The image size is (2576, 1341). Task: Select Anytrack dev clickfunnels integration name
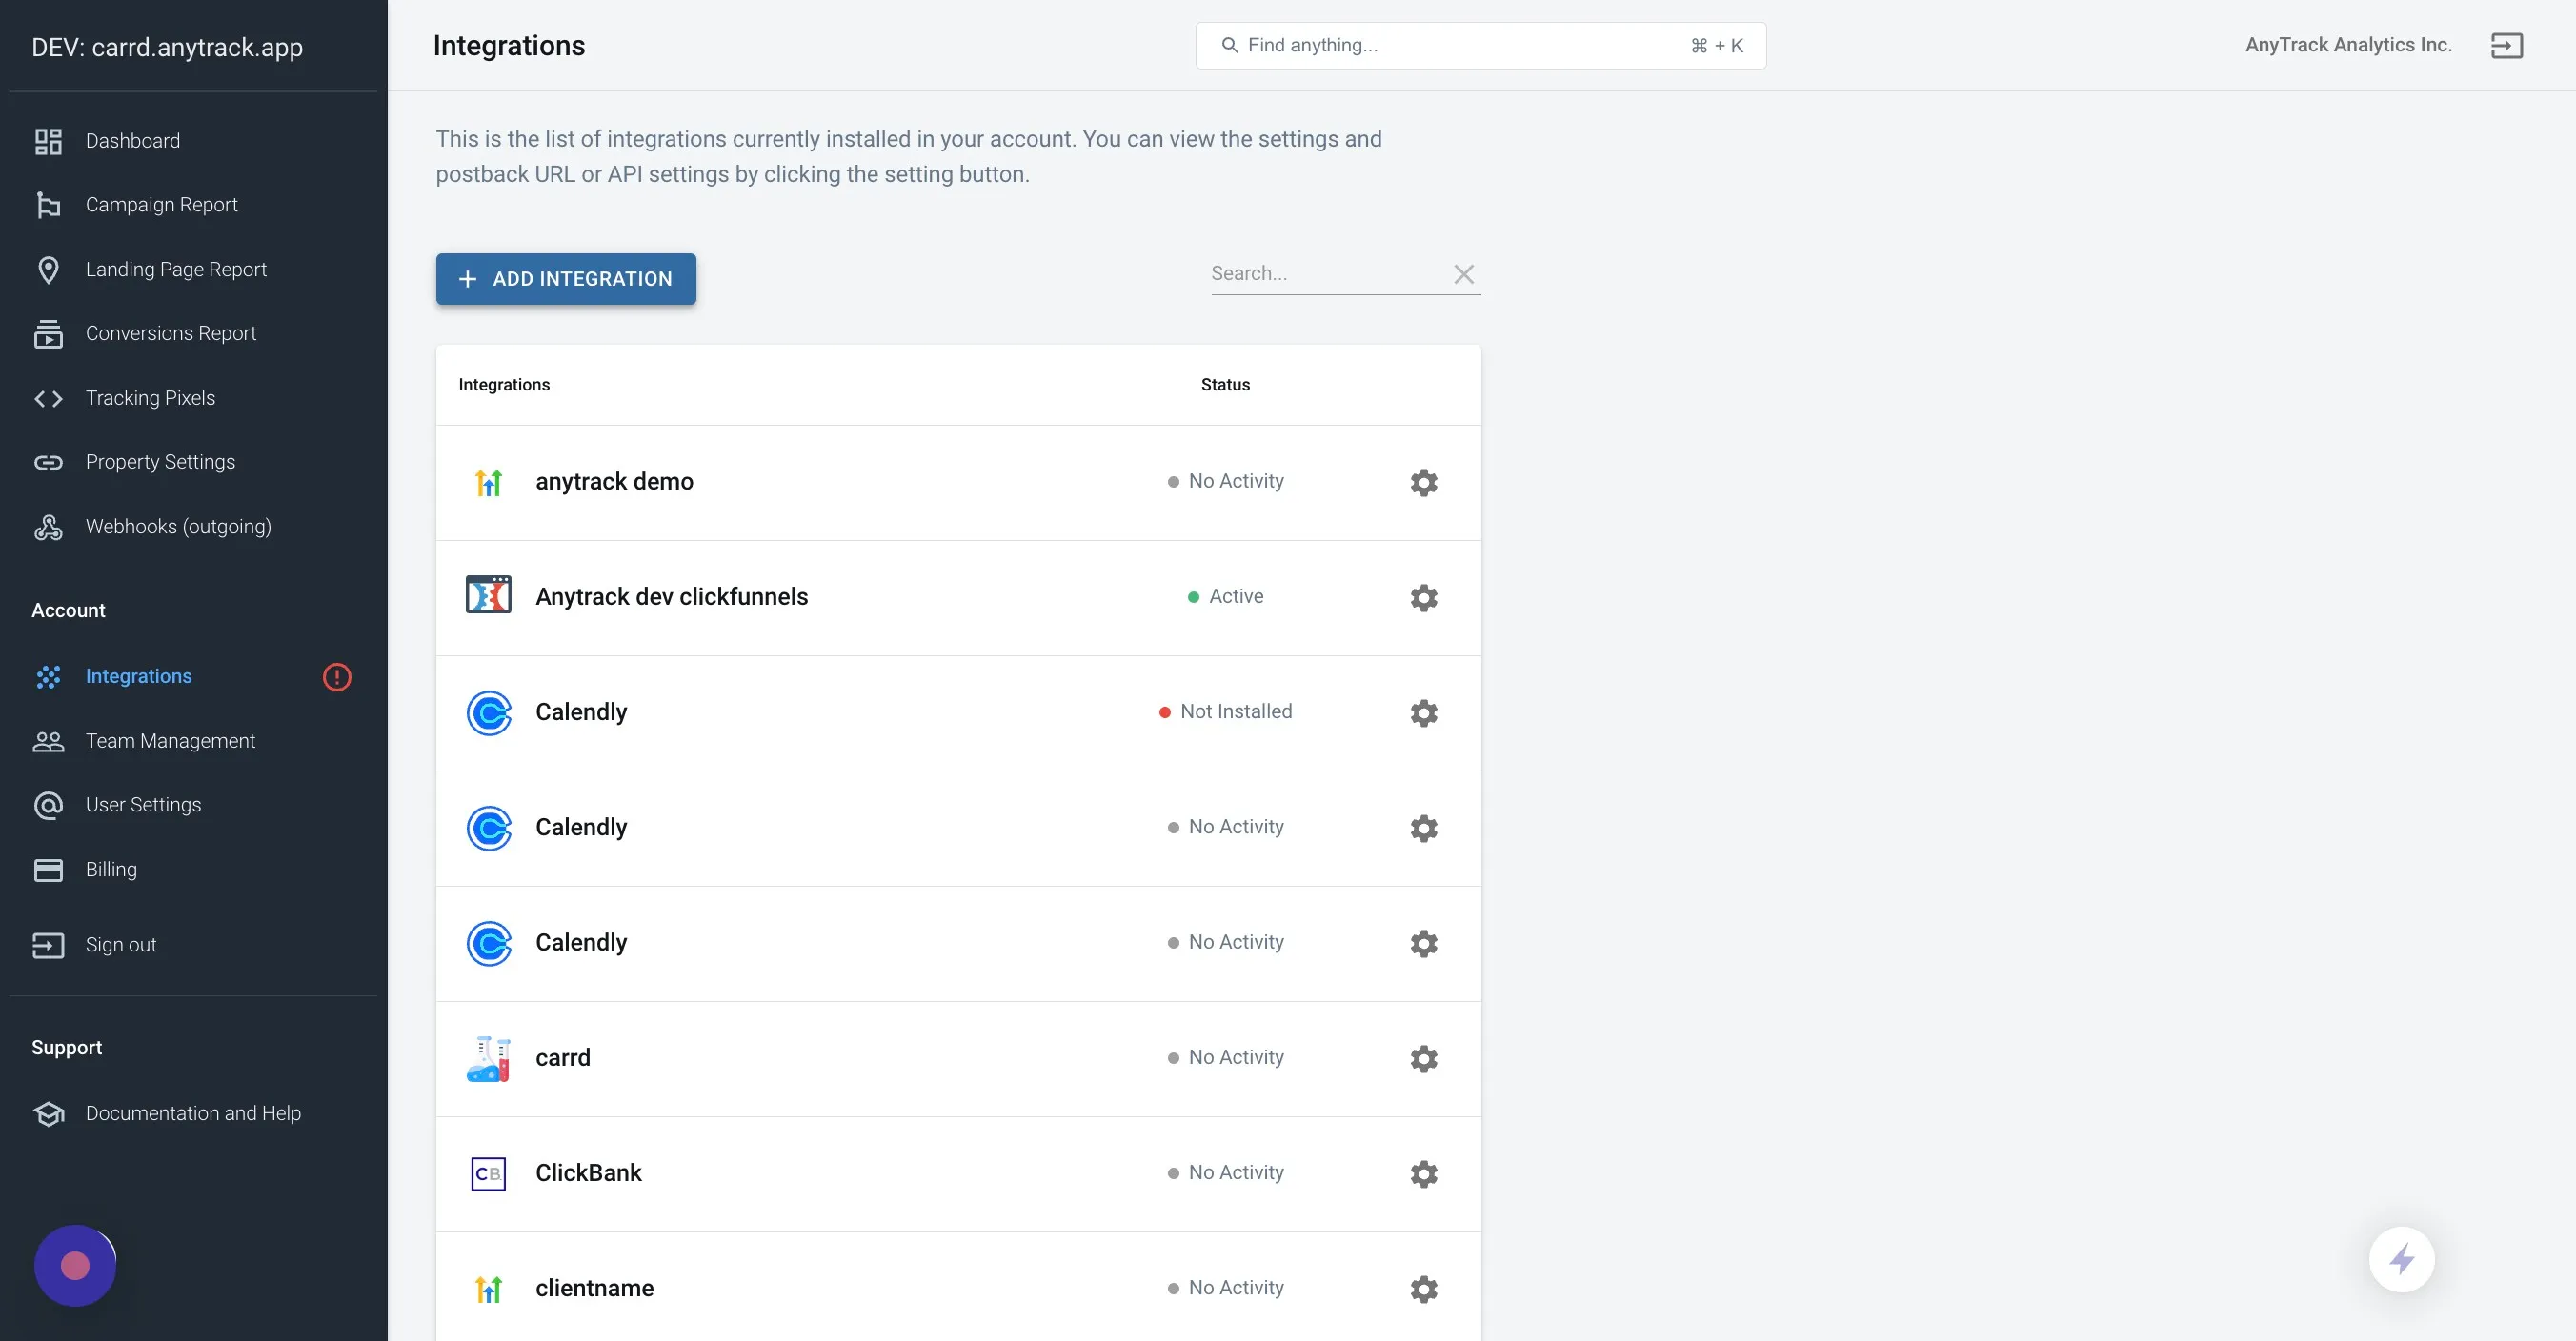[x=671, y=597]
